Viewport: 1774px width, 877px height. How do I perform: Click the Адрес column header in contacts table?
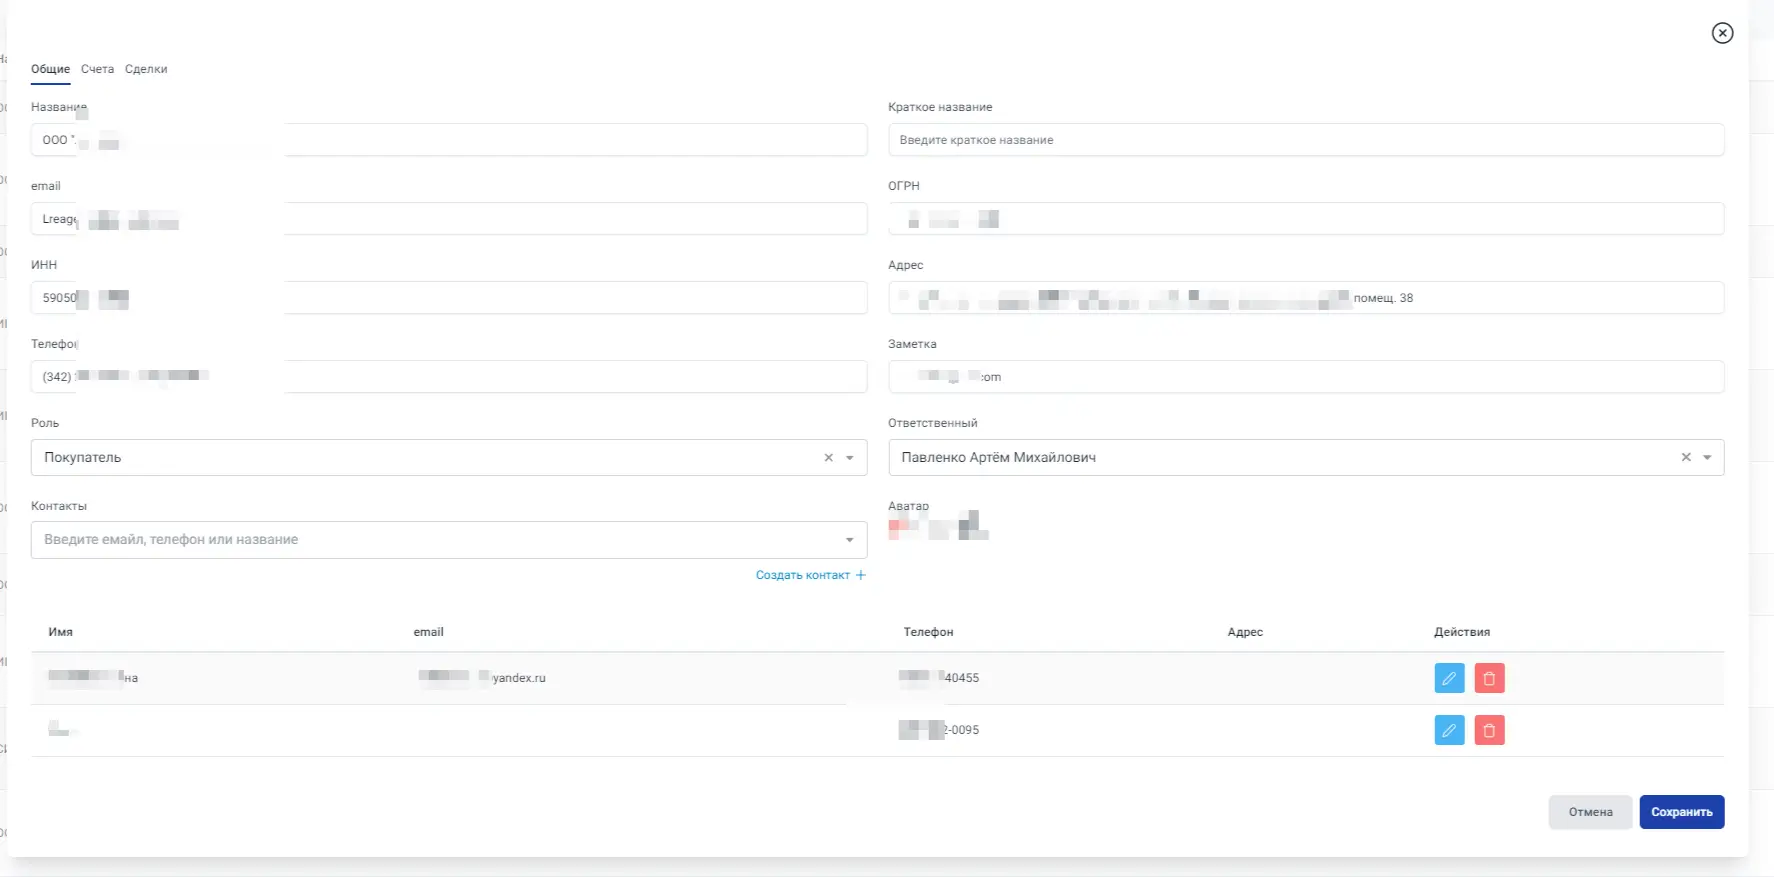coord(1245,632)
